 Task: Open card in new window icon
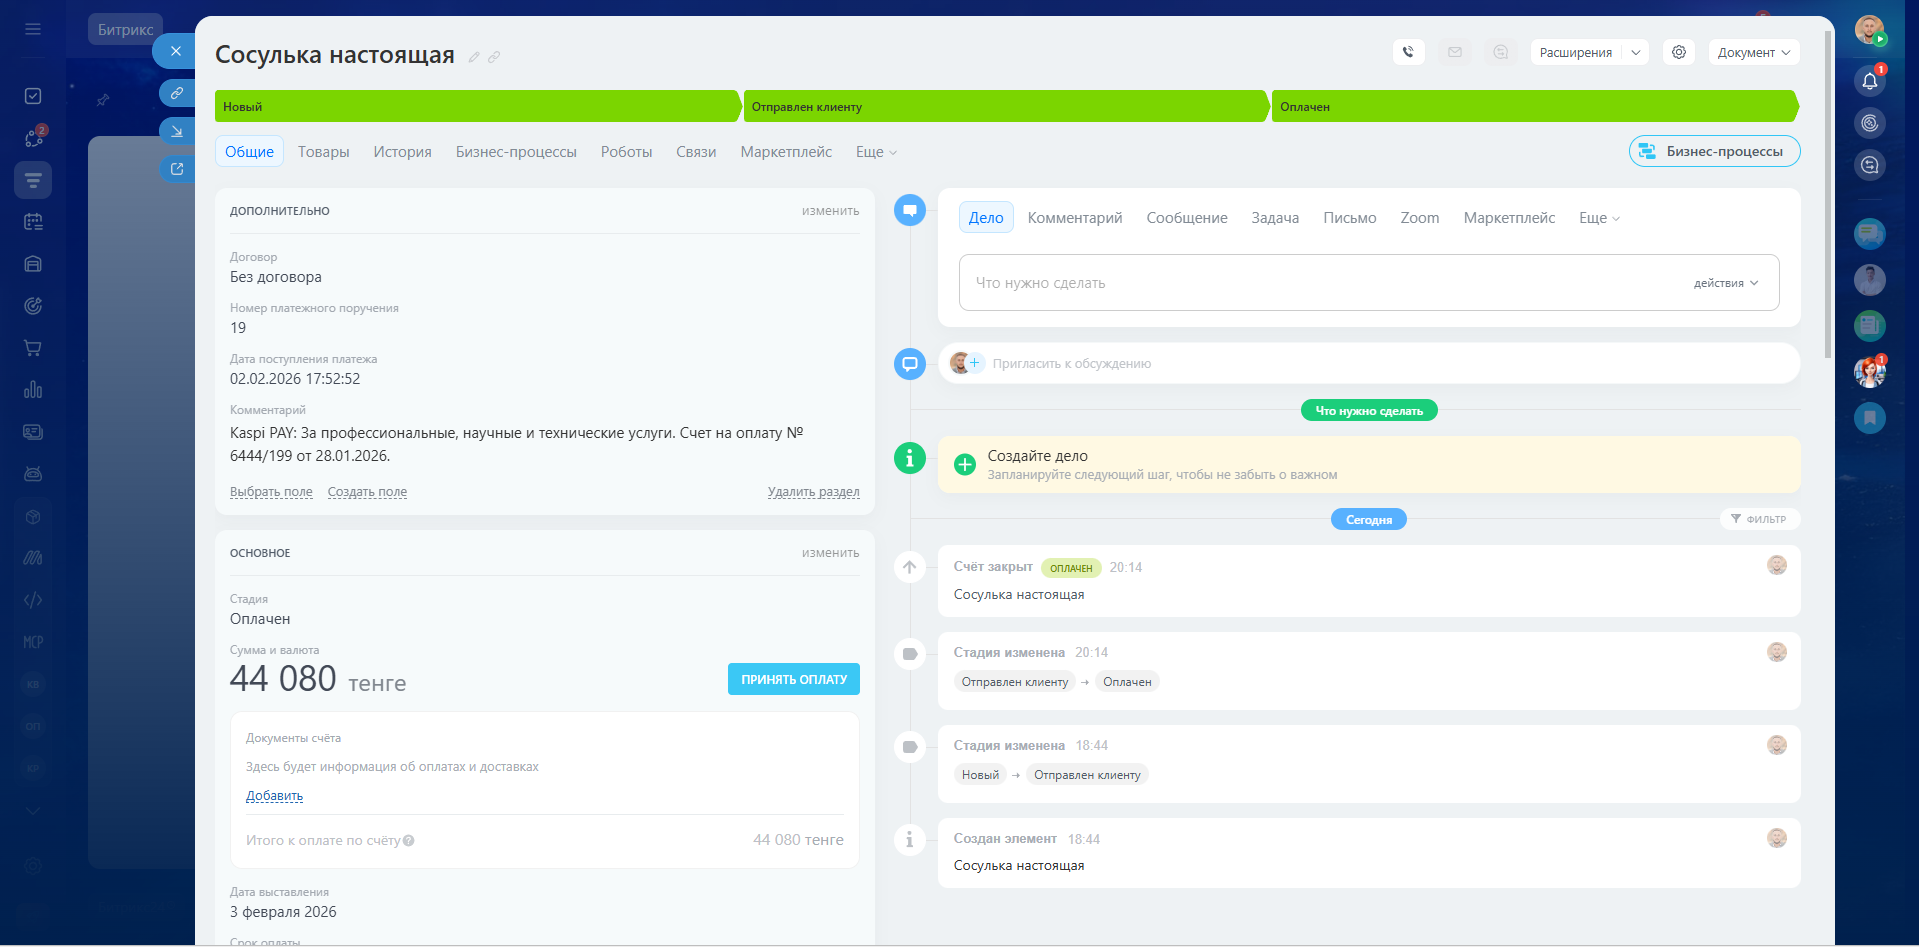[x=177, y=169]
